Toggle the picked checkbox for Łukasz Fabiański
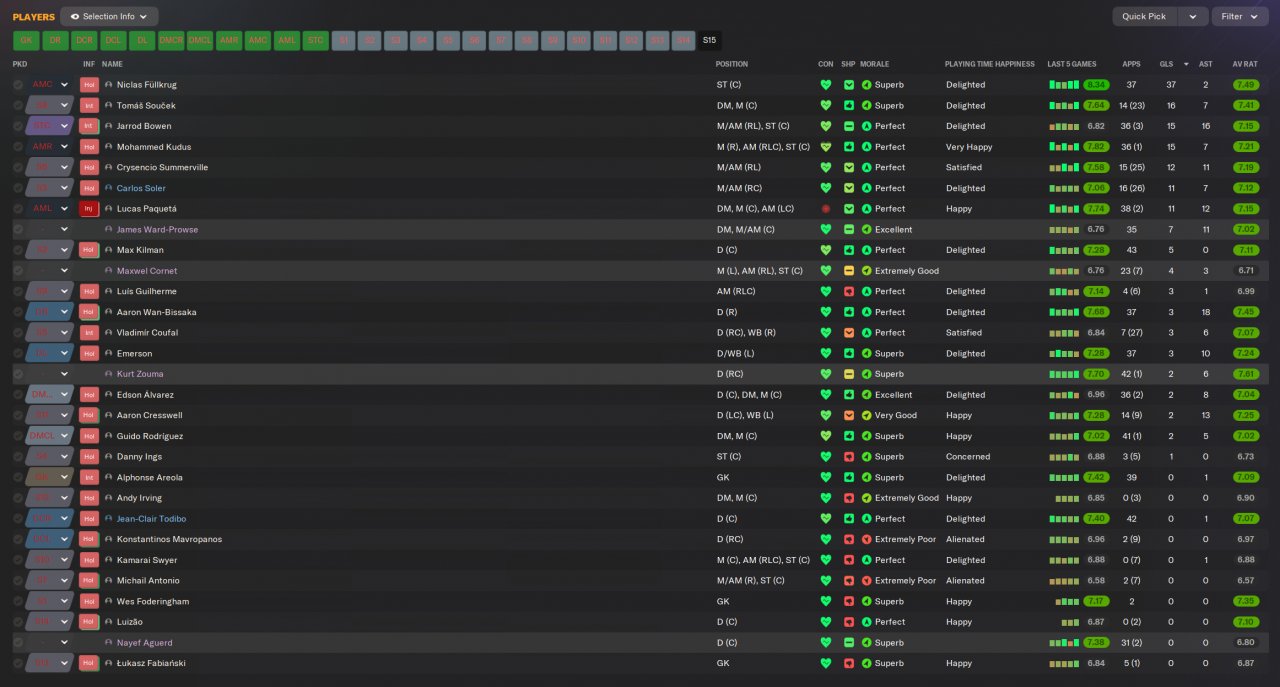 coord(18,663)
